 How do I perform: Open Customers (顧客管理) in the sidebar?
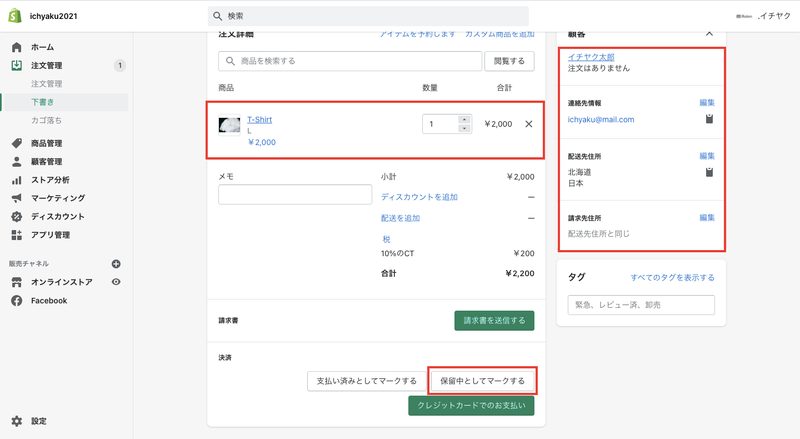pos(46,161)
